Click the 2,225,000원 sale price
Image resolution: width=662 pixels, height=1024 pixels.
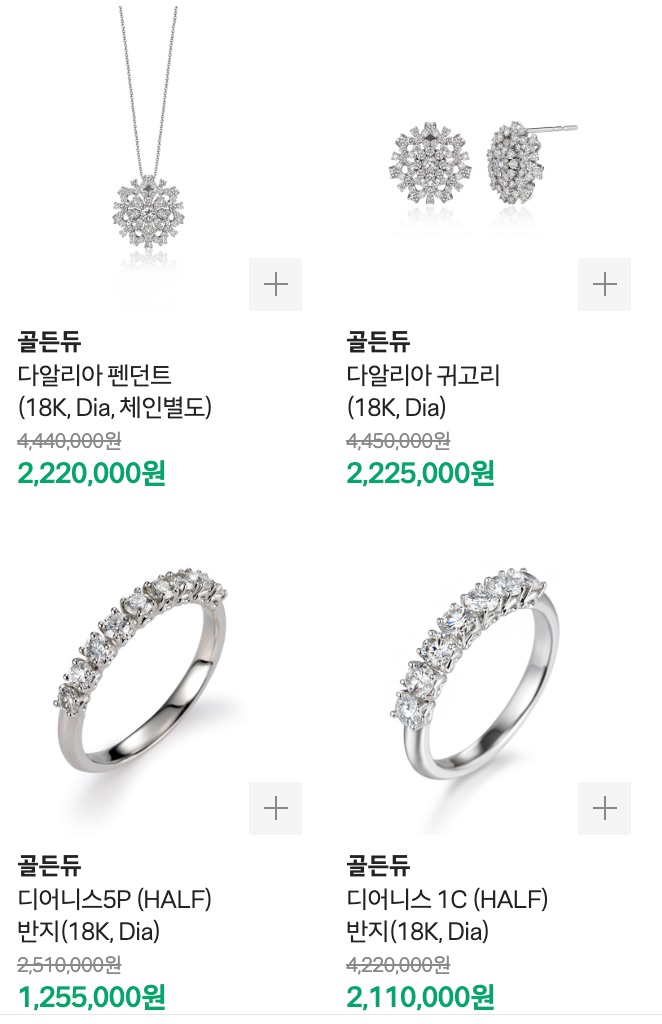(420, 473)
